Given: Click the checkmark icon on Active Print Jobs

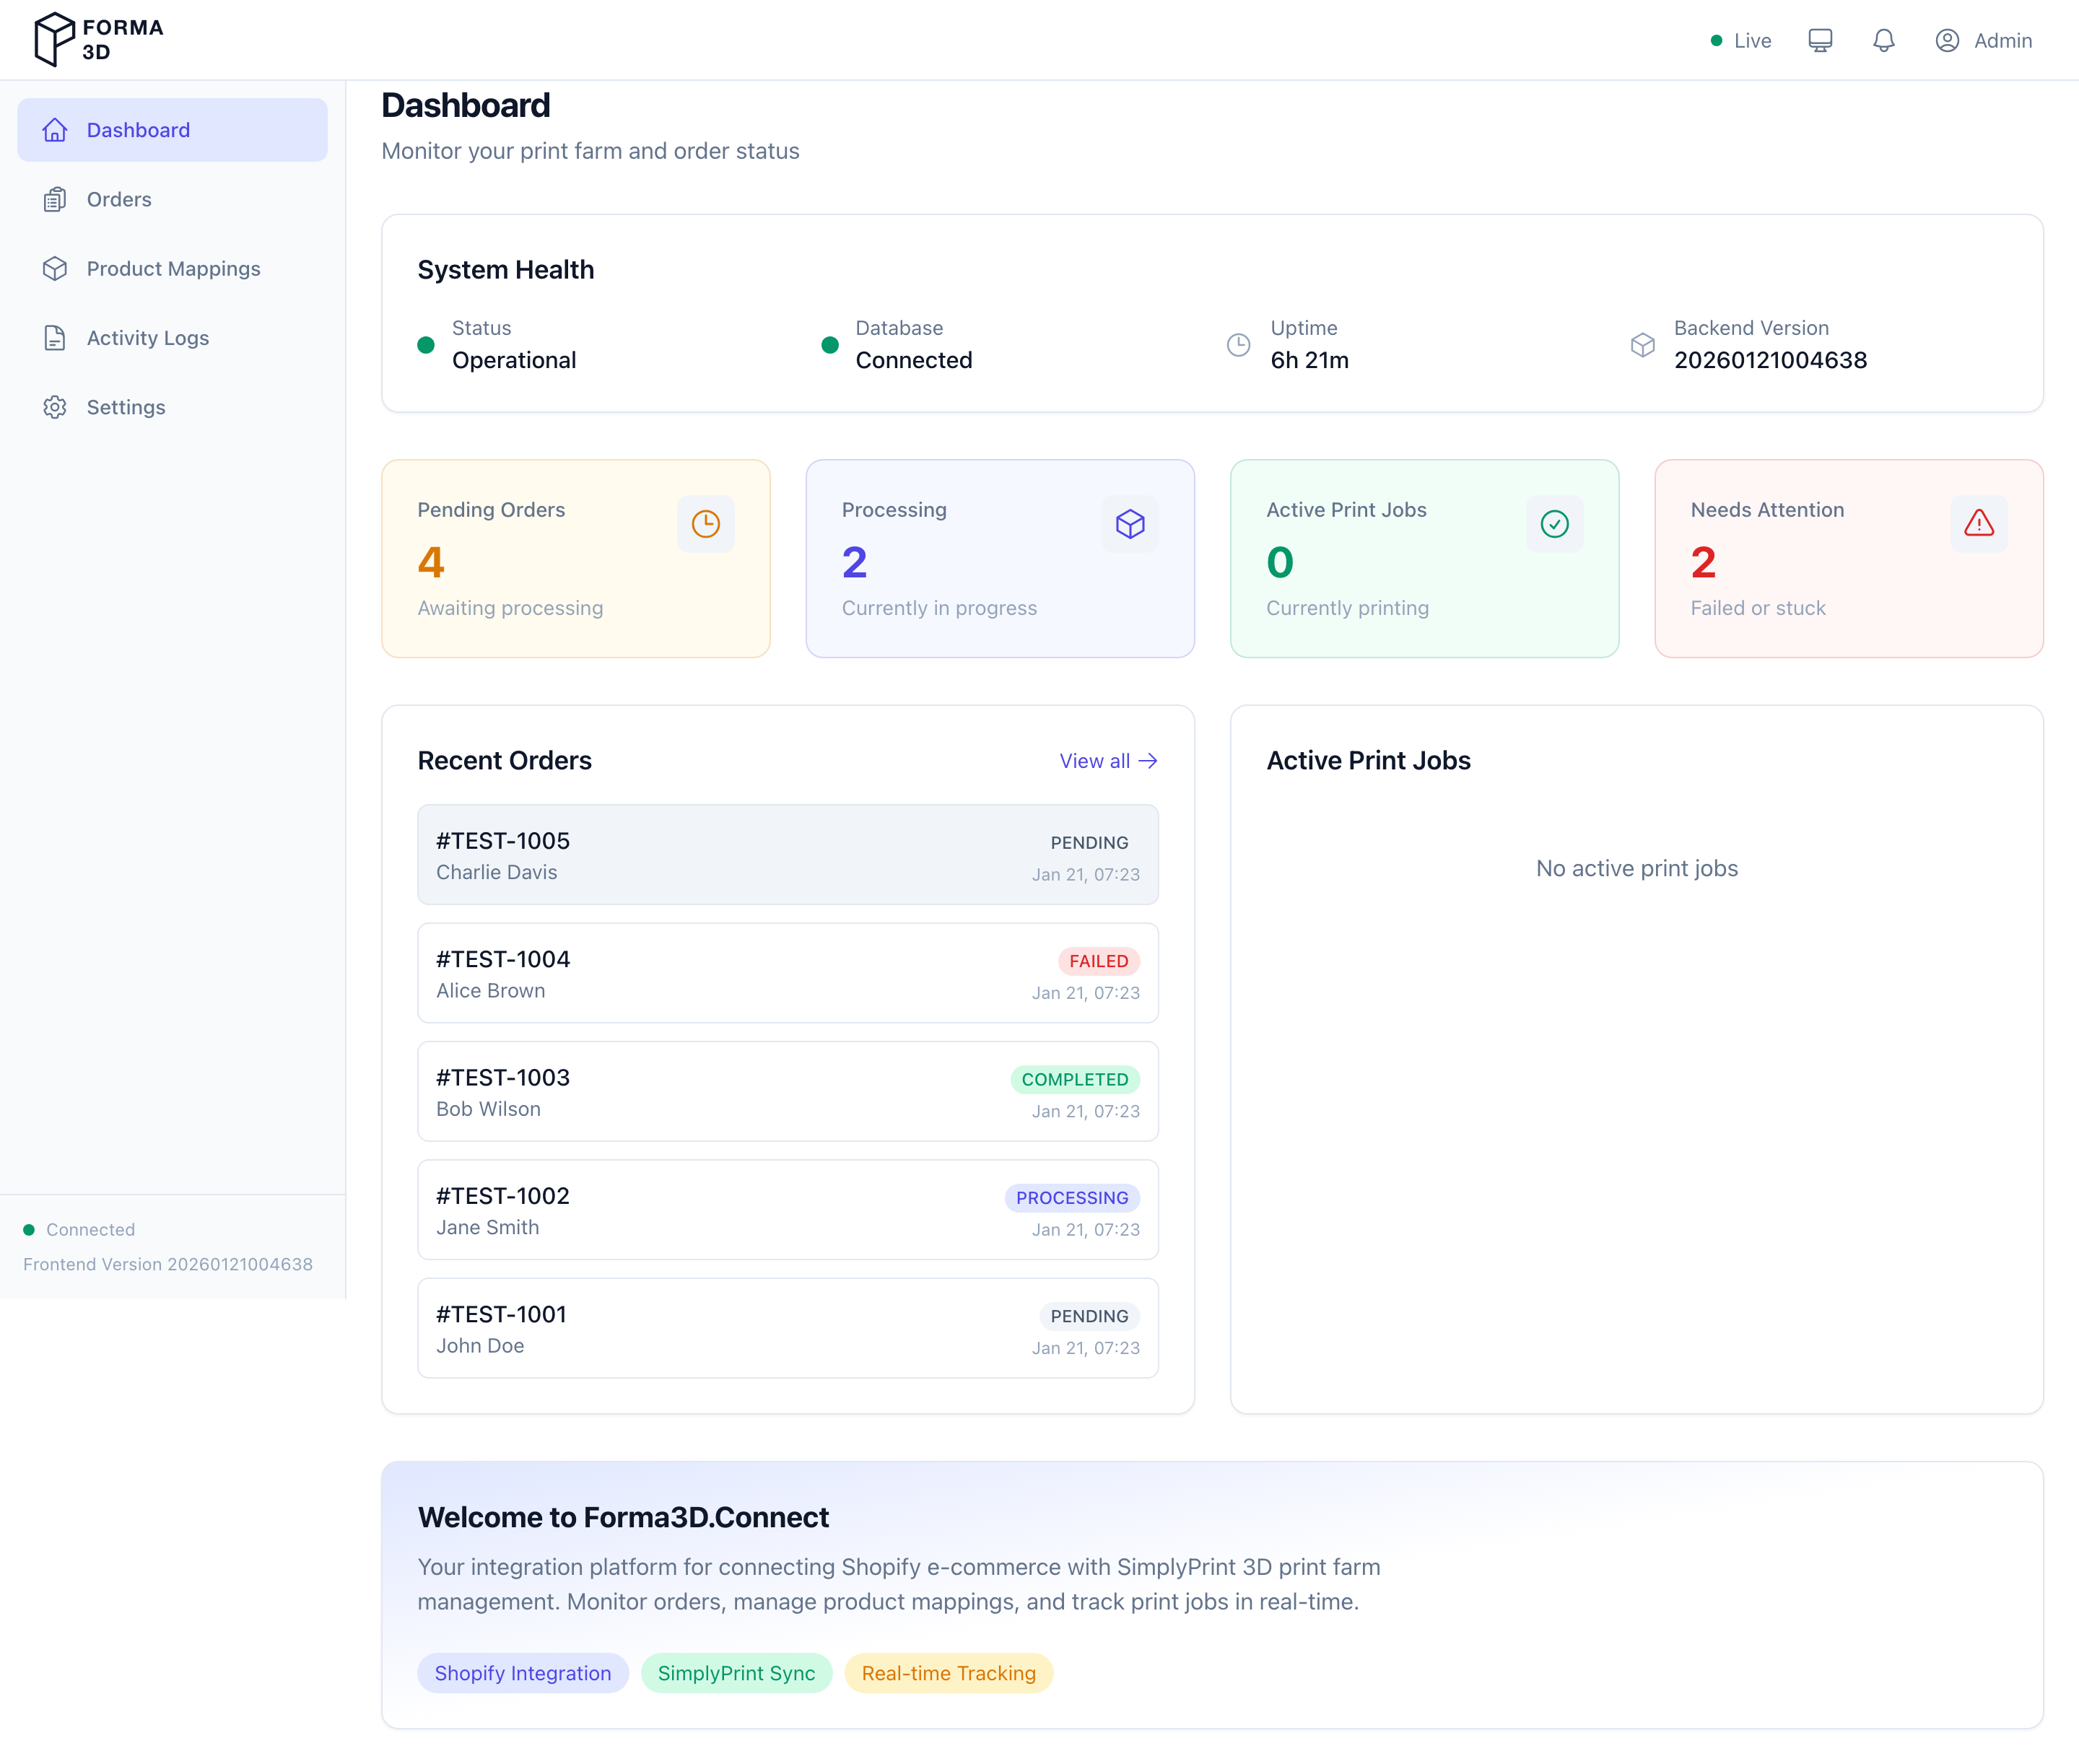Looking at the screenshot, I should pyautogui.click(x=1554, y=524).
